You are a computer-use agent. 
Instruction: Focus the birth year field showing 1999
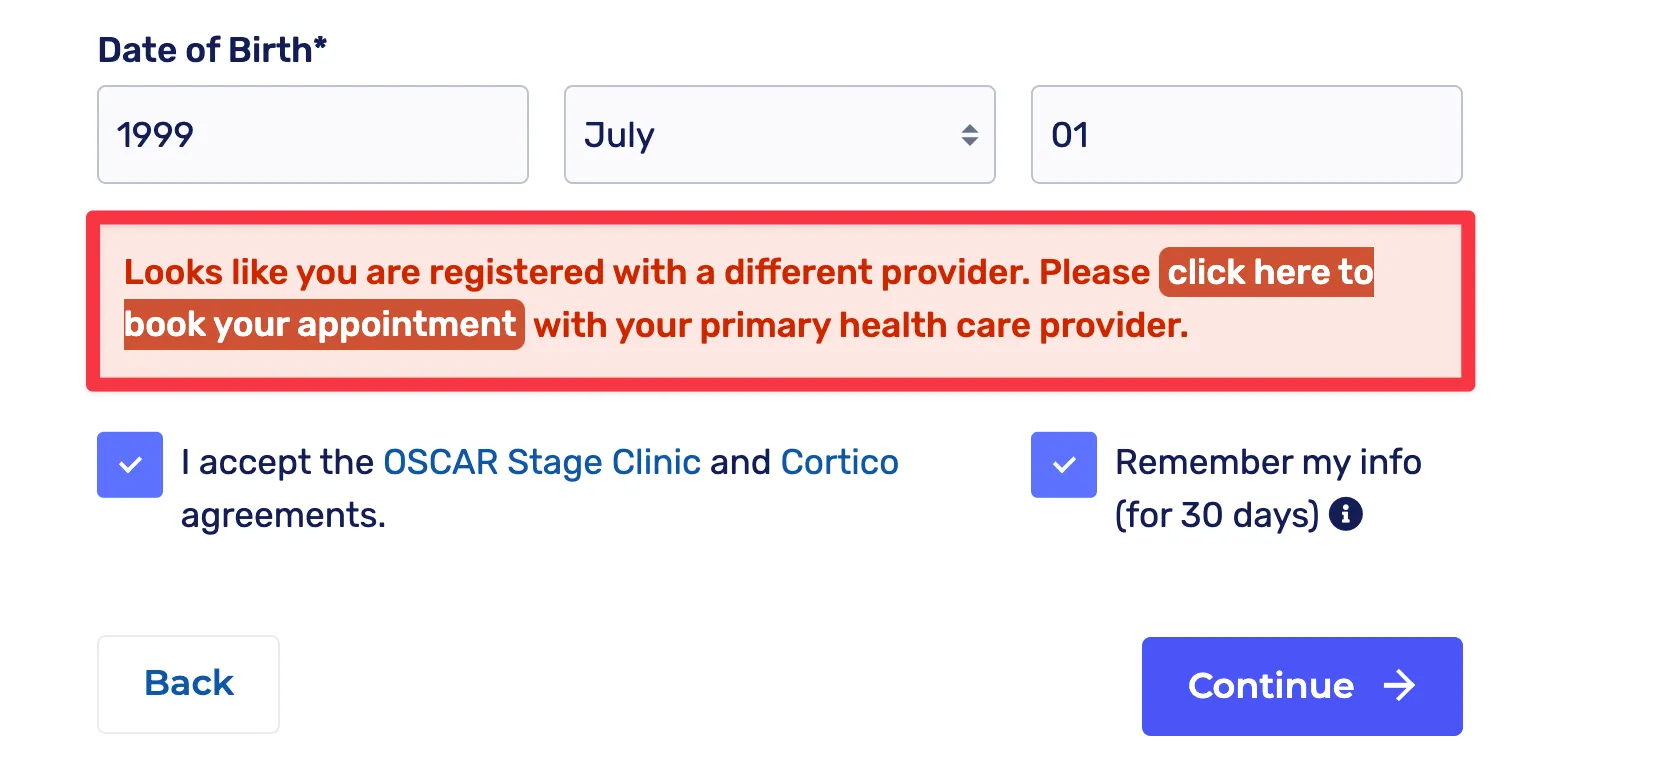(312, 135)
